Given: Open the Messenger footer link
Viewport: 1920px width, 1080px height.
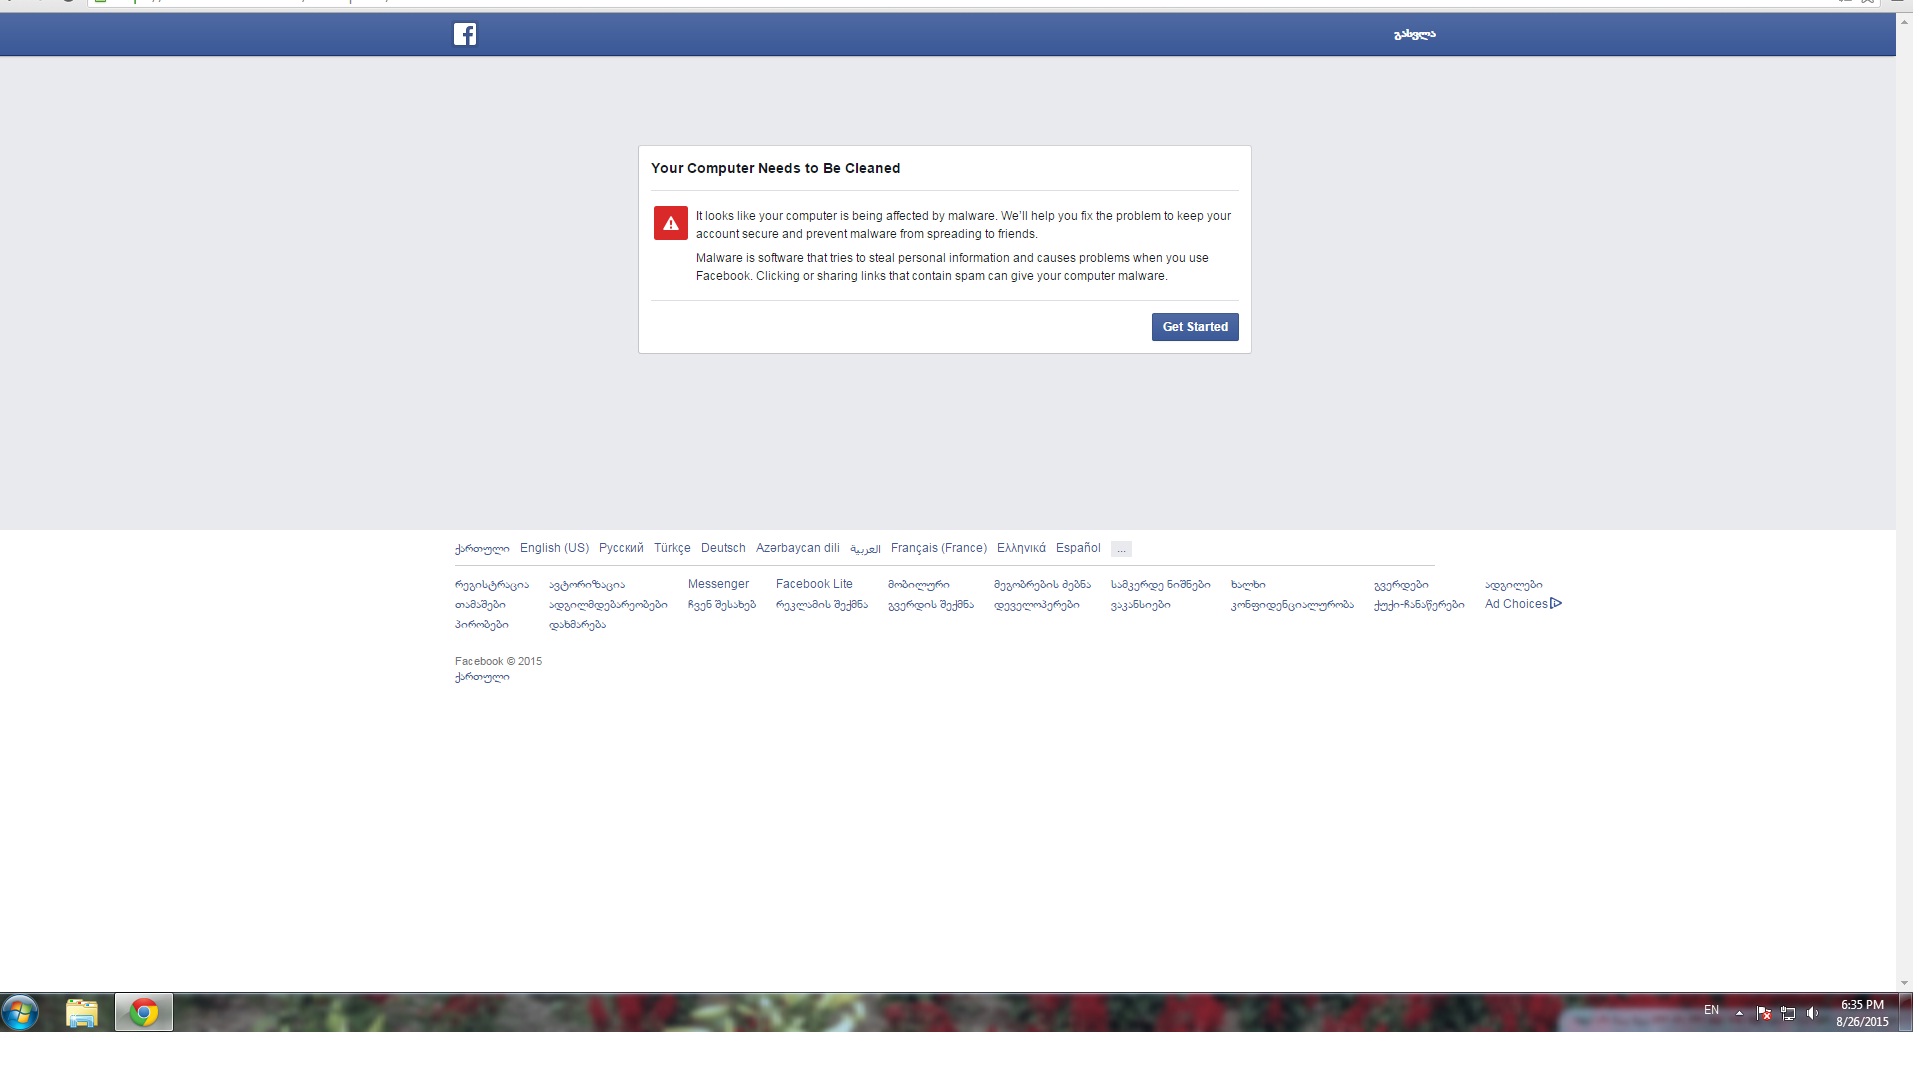Looking at the screenshot, I should coord(718,584).
